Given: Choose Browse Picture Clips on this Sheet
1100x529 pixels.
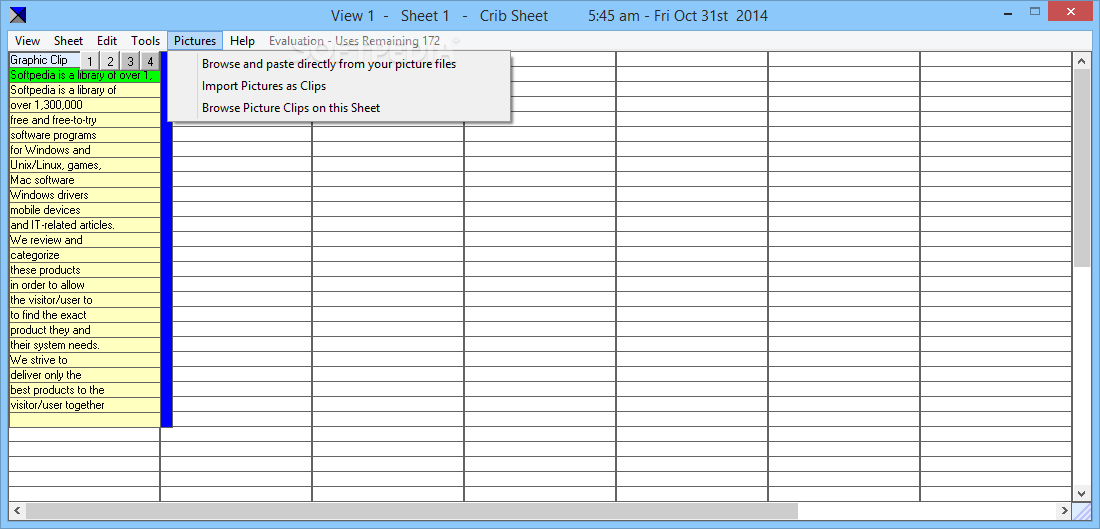Looking at the screenshot, I should 339,107.
